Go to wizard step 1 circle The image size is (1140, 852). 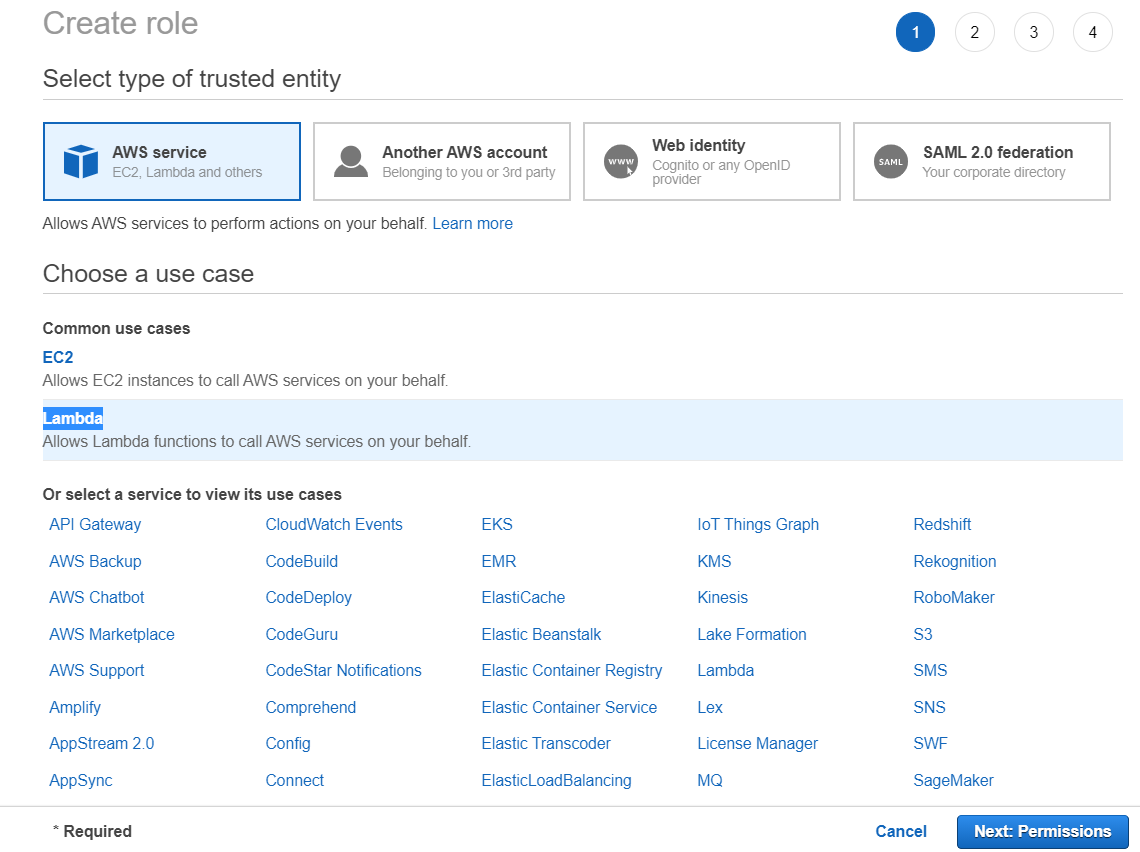[915, 32]
